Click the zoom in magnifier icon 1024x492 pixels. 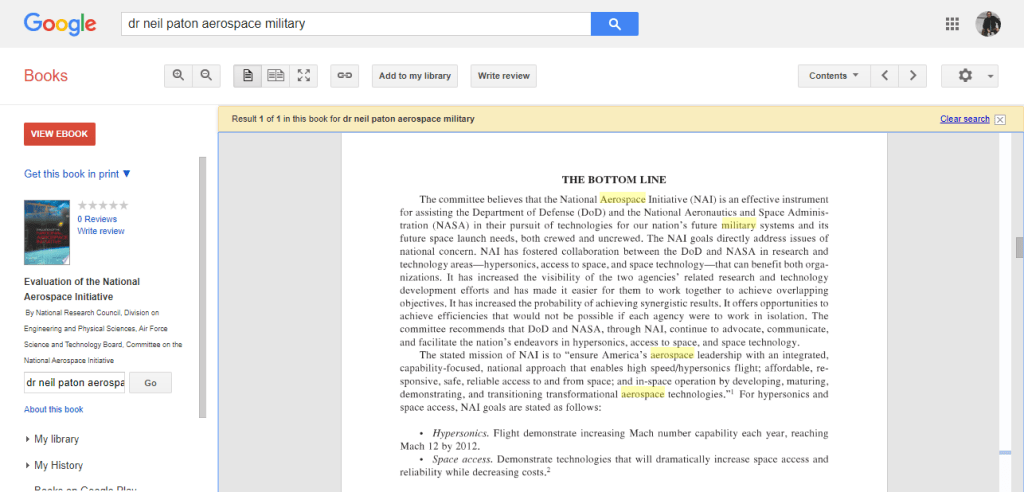pos(178,76)
